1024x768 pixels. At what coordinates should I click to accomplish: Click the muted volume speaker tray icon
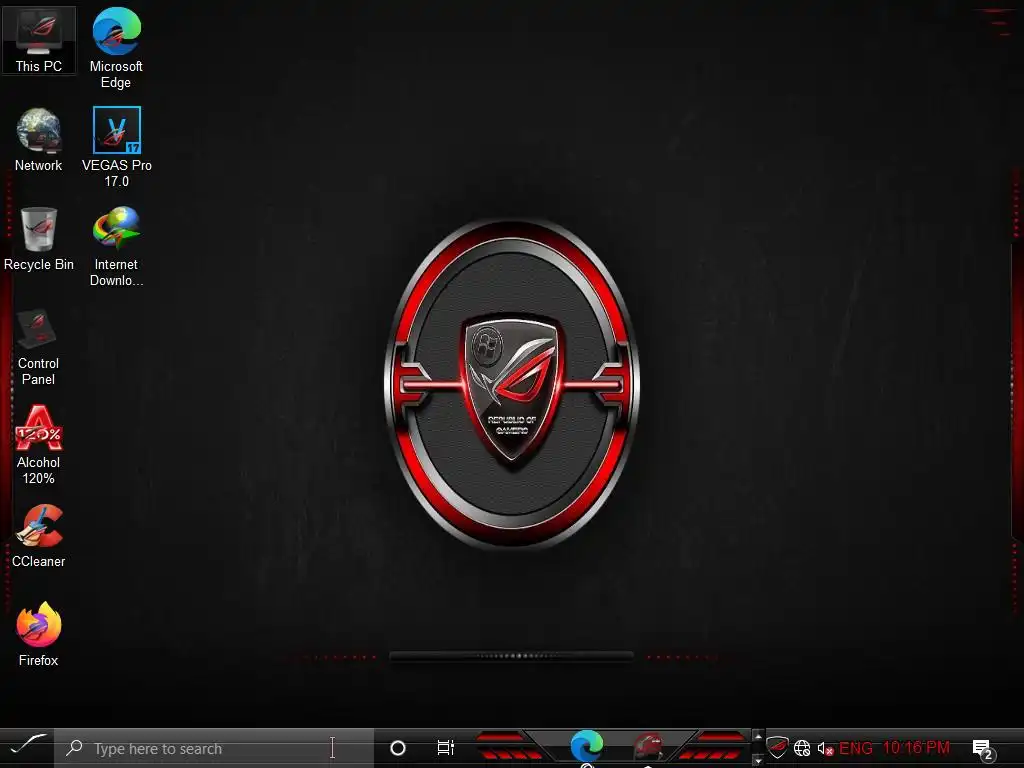click(x=825, y=748)
